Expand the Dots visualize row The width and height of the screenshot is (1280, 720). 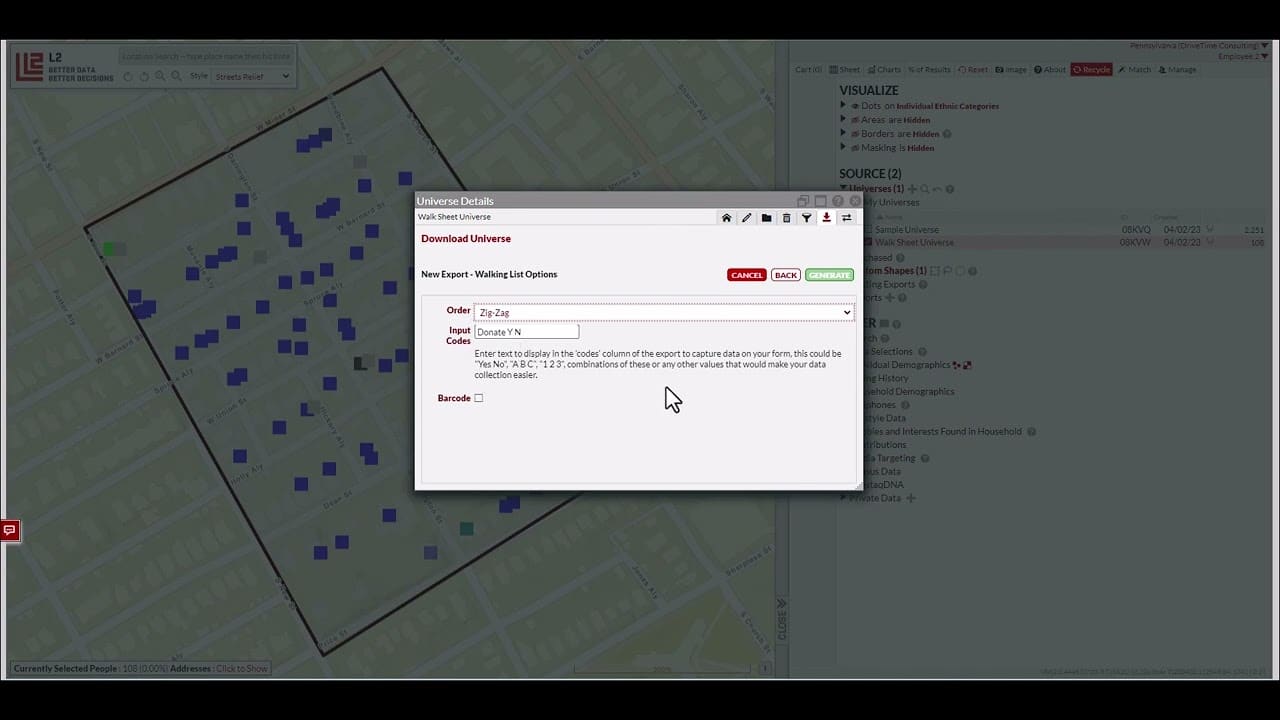[x=843, y=105]
